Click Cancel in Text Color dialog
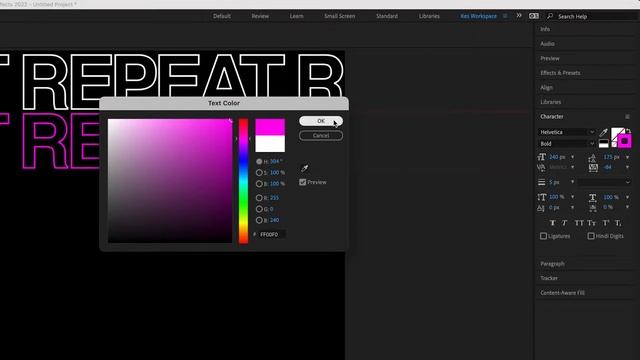Image resolution: width=640 pixels, height=360 pixels. click(321, 136)
